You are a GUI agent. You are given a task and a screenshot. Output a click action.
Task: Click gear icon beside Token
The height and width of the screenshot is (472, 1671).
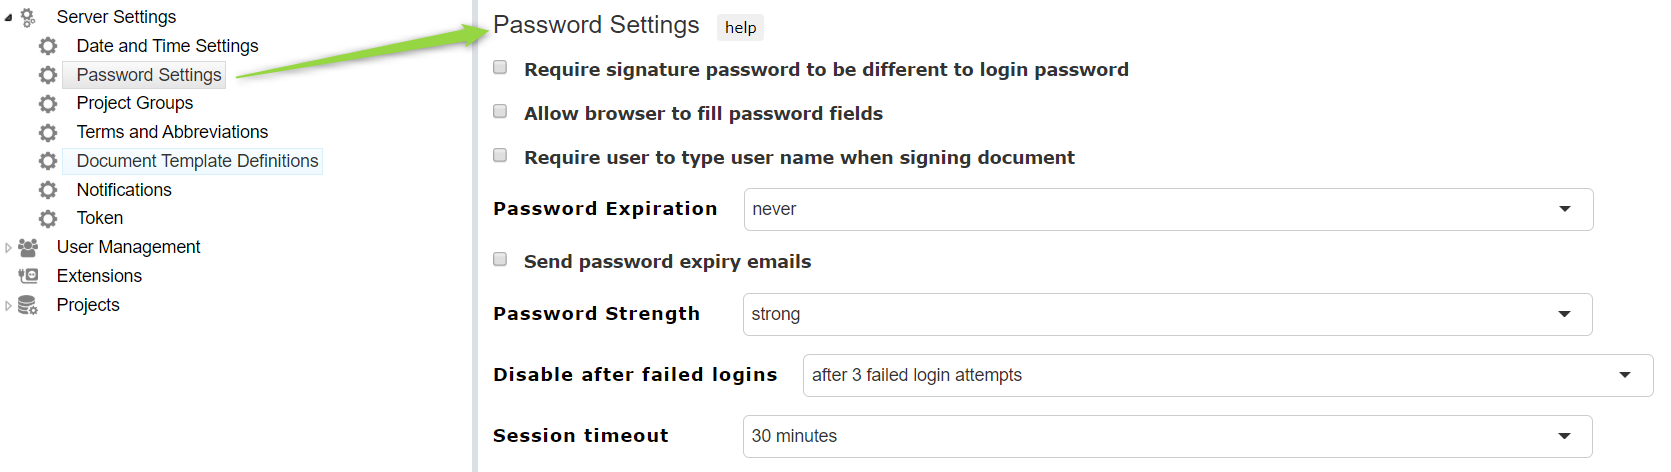(48, 218)
